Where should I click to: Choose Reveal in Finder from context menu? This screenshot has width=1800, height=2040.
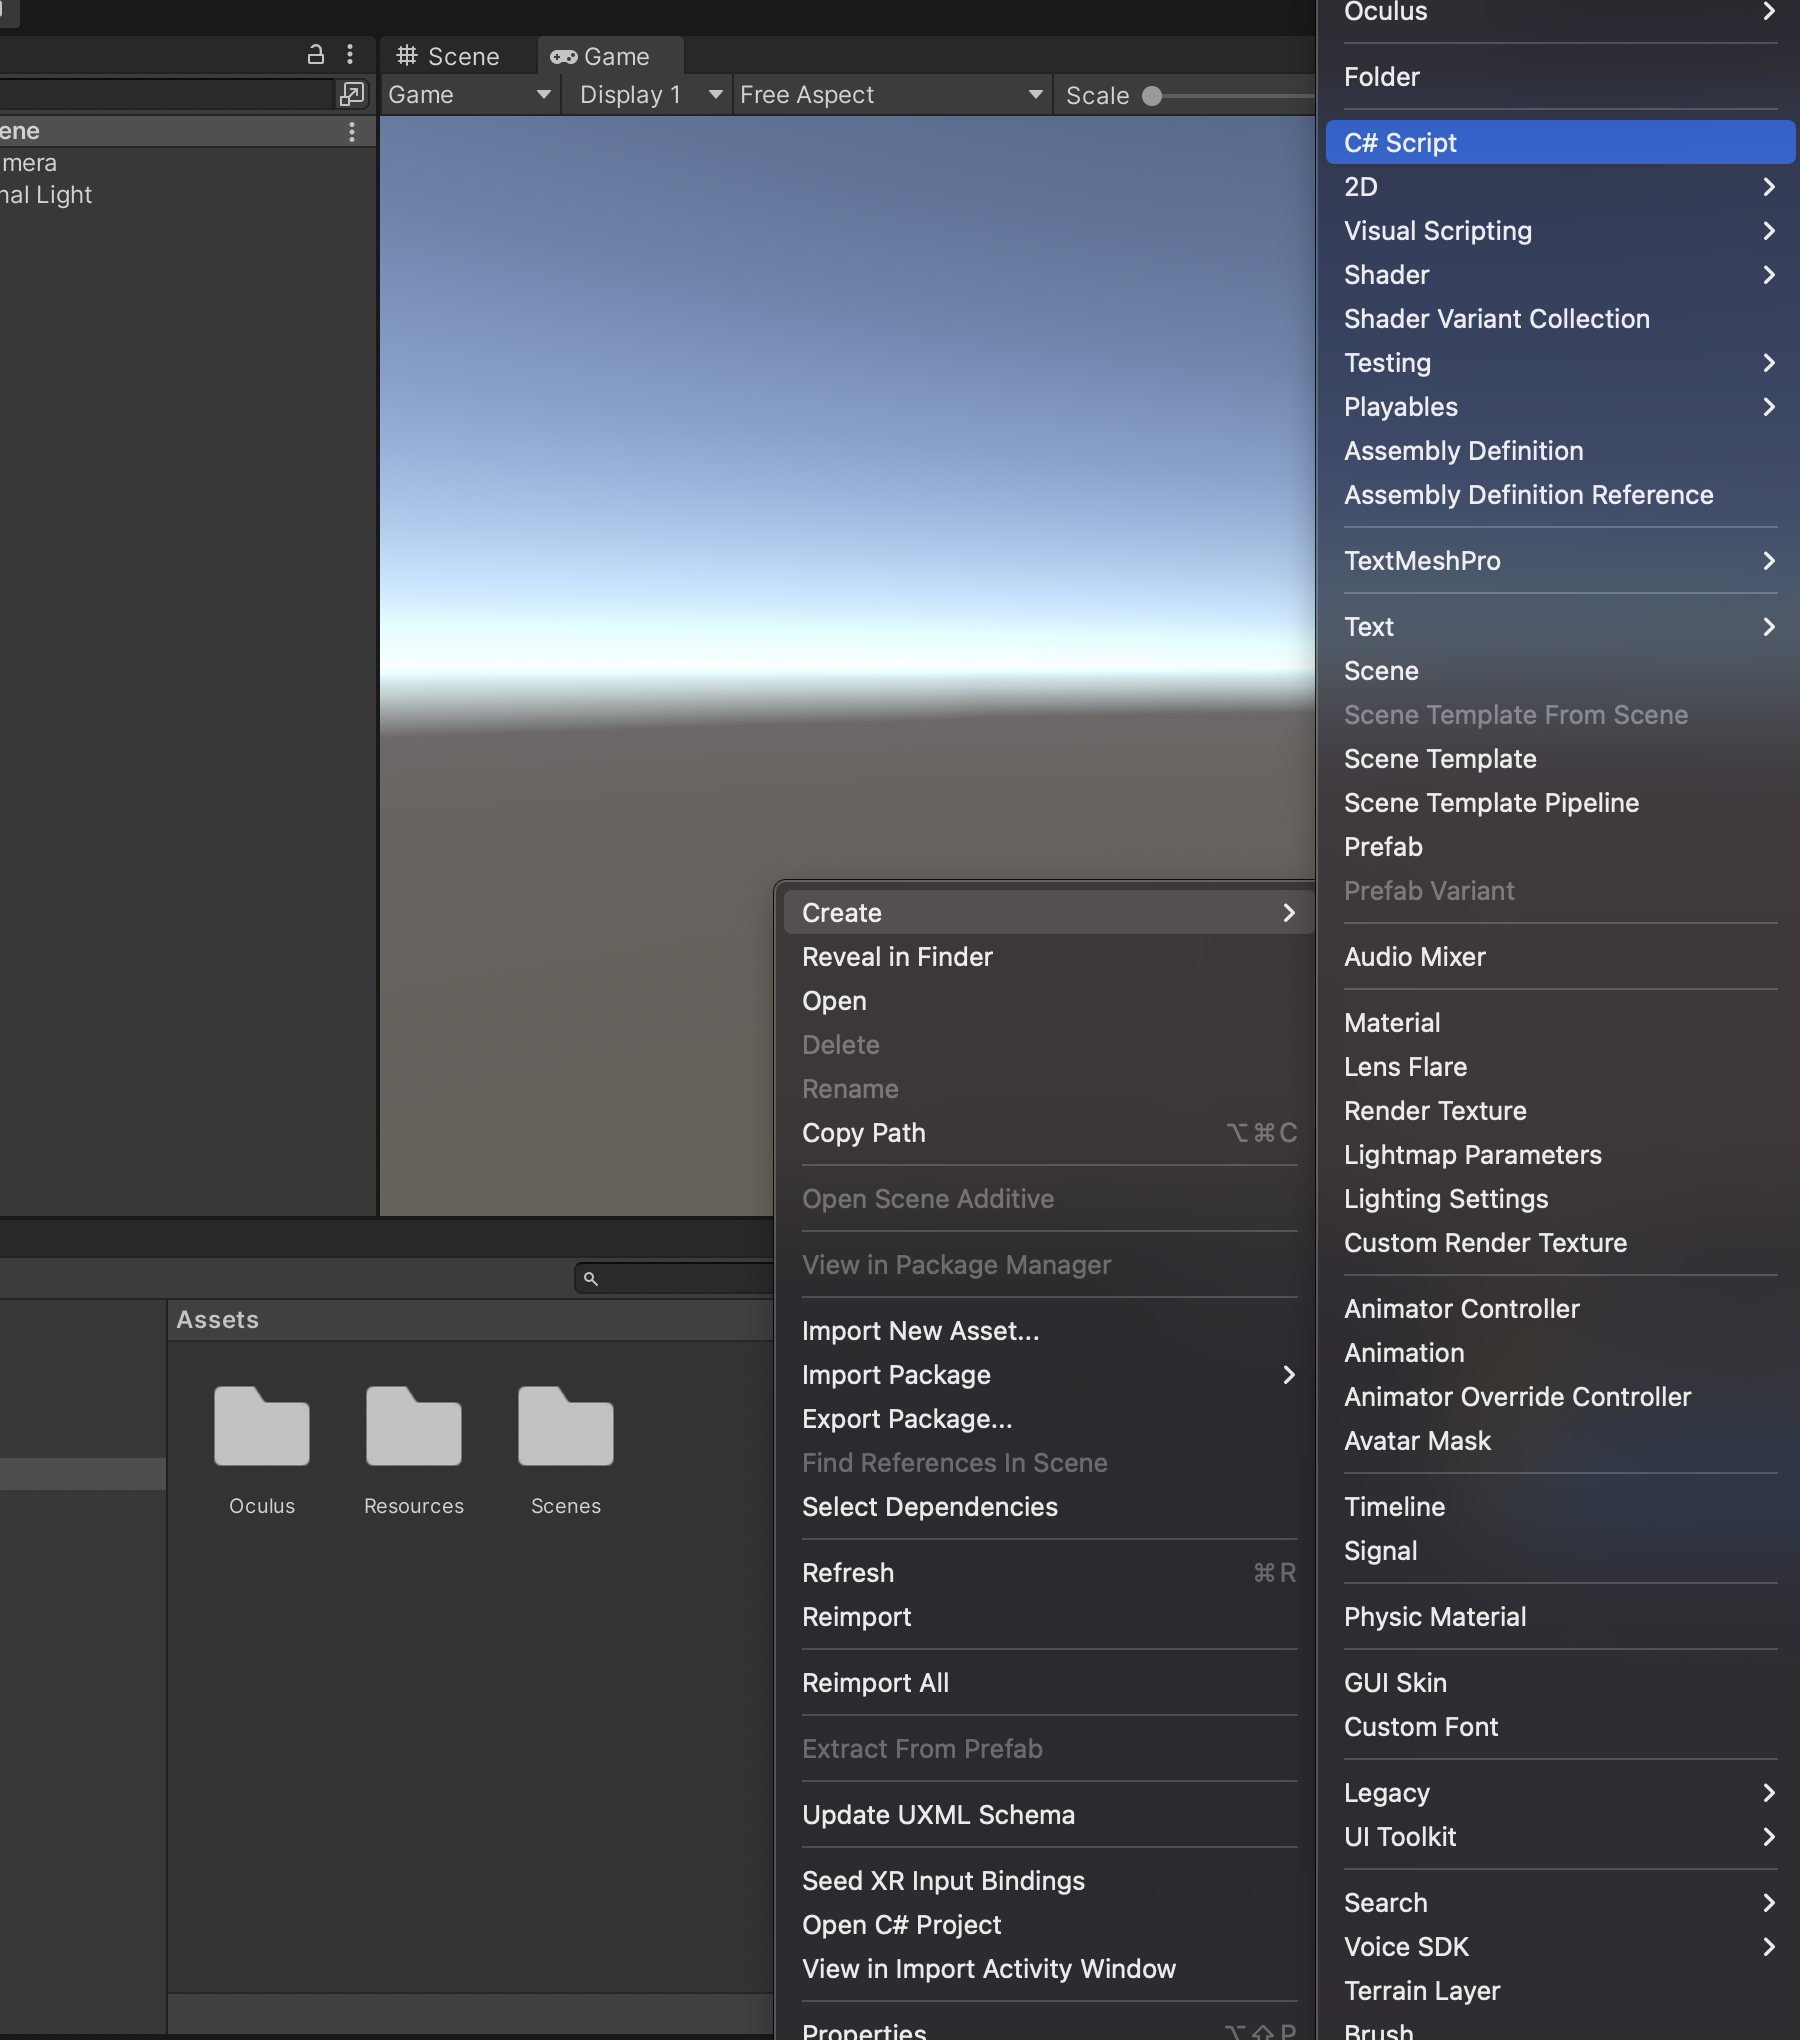click(x=897, y=956)
